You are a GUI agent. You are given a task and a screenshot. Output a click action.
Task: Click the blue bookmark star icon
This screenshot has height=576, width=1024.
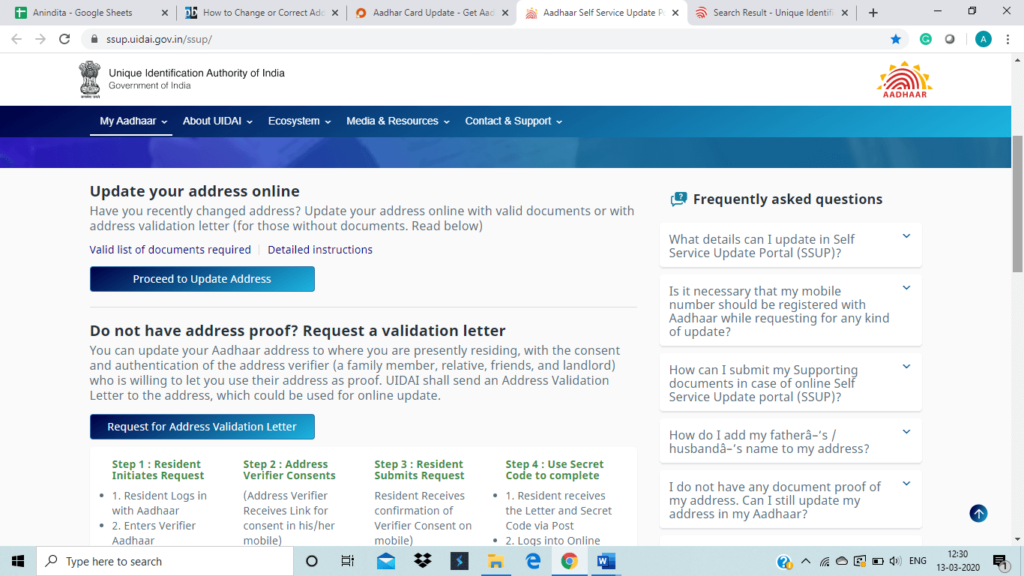[x=896, y=39]
